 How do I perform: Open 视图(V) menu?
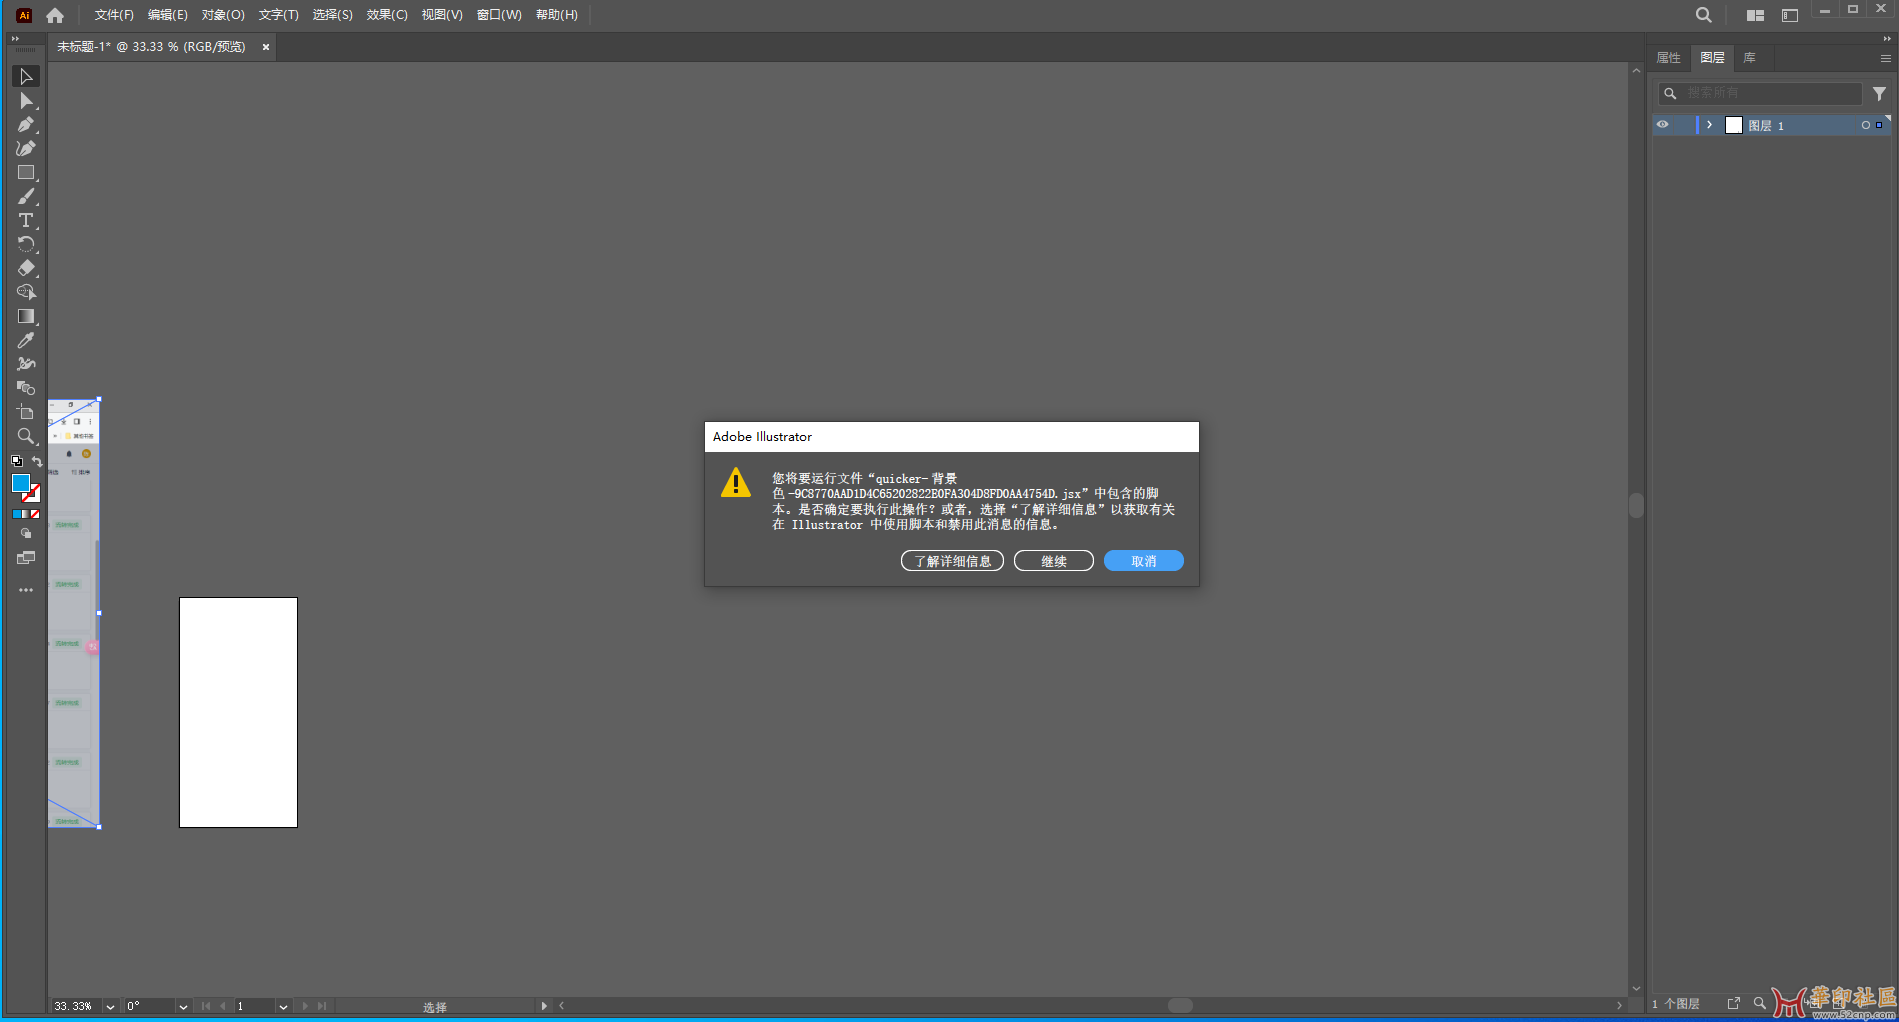pos(442,15)
